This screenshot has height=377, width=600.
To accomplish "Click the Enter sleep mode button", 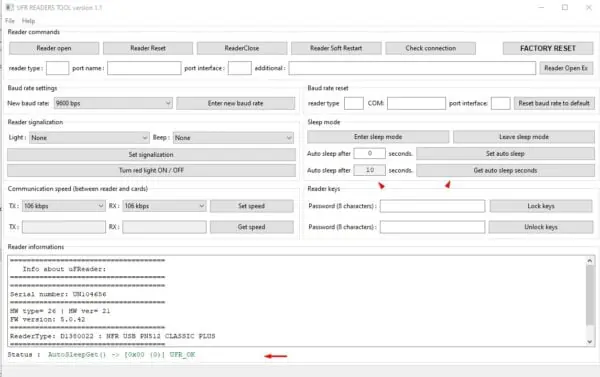I will [x=378, y=137].
